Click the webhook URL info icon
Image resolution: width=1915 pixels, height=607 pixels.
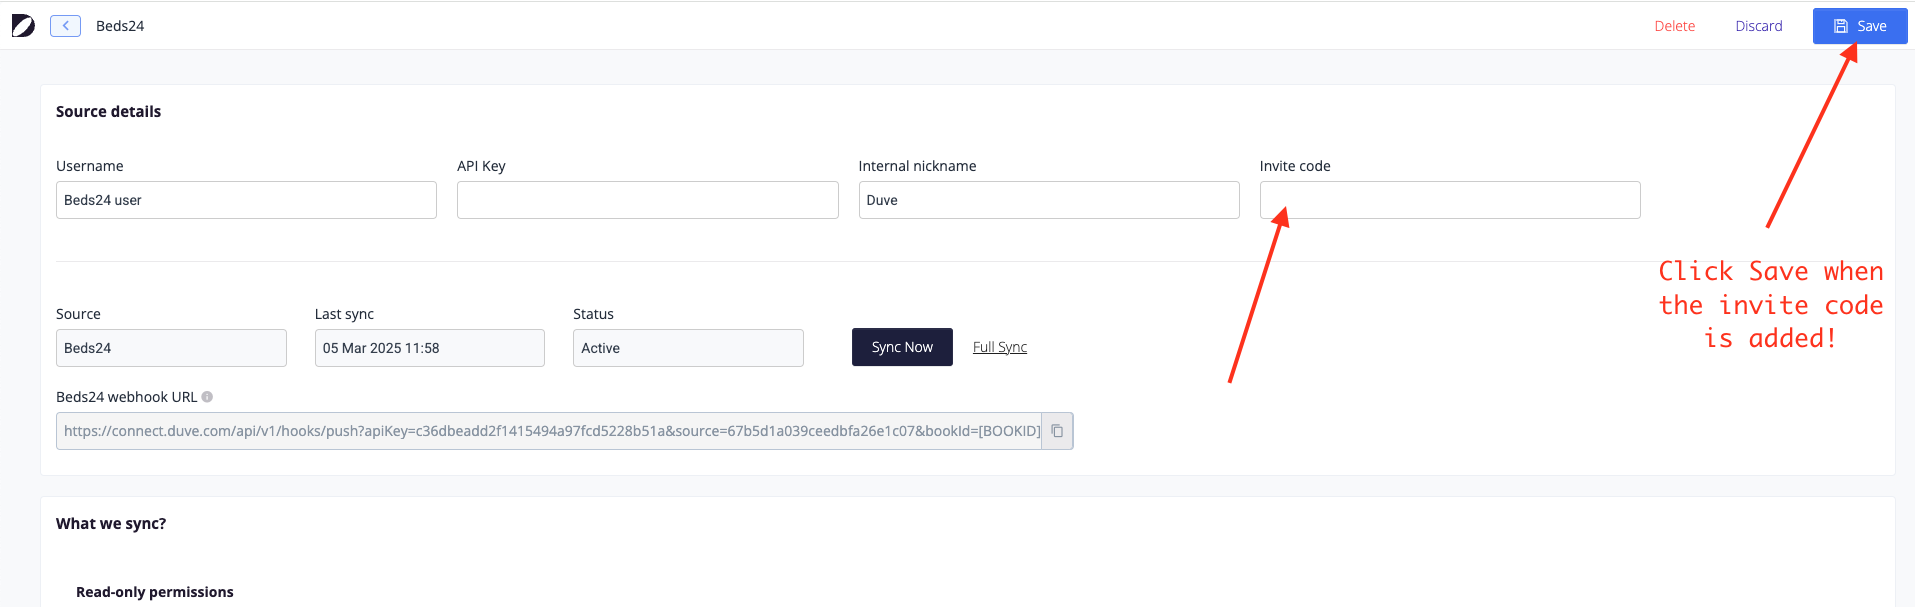(207, 397)
